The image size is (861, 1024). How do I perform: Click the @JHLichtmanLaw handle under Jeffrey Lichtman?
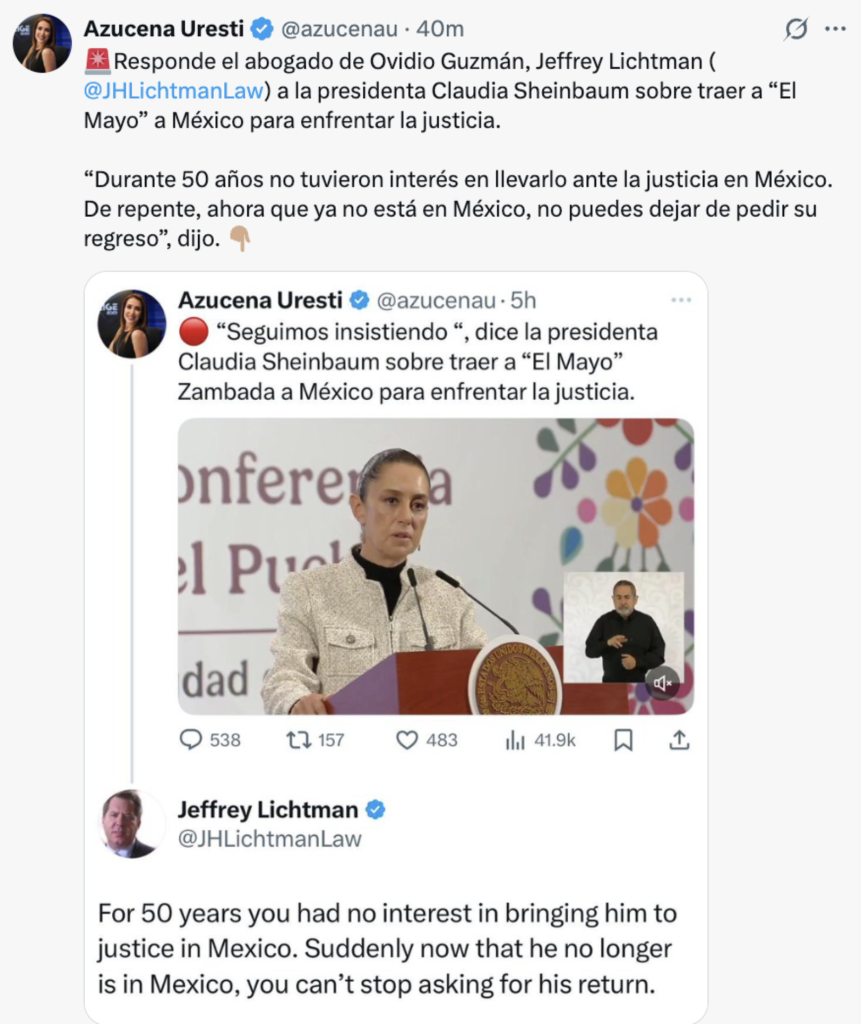point(269,839)
